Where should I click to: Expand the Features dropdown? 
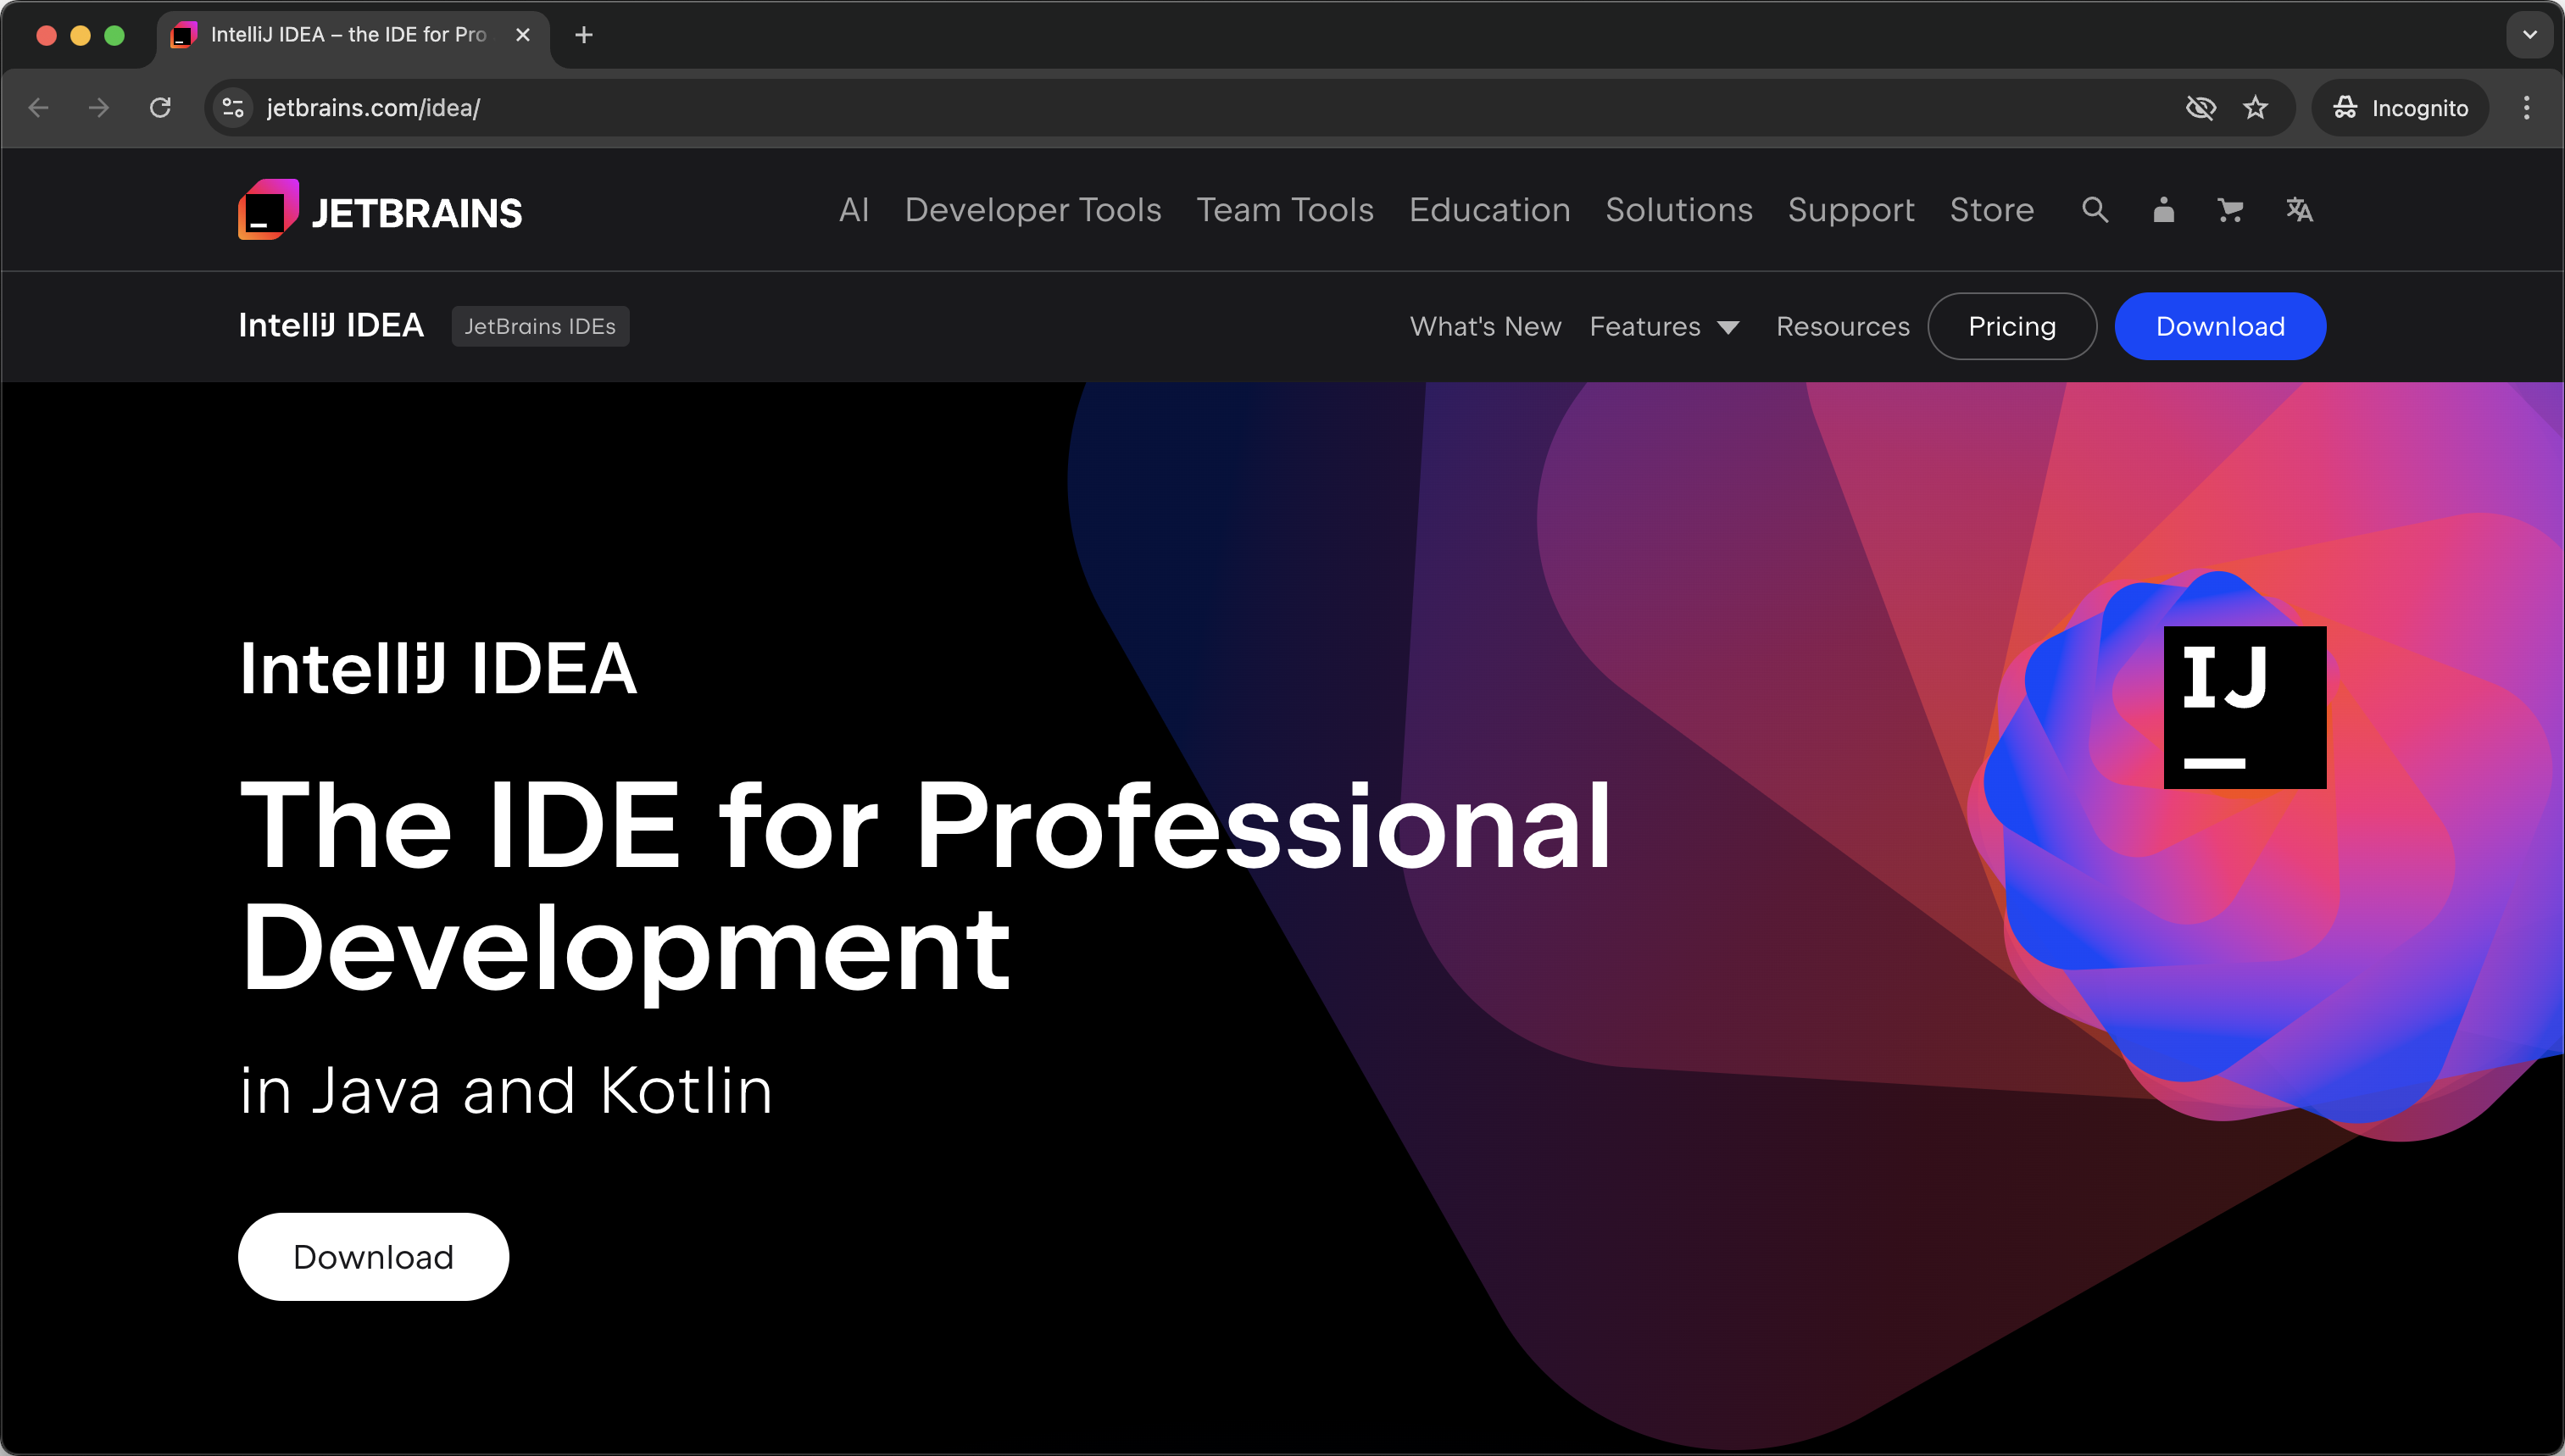click(1664, 326)
